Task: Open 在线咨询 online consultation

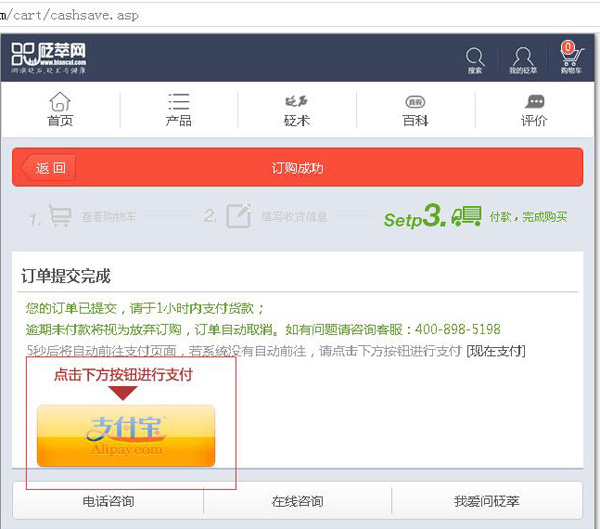Action: click(x=297, y=501)
